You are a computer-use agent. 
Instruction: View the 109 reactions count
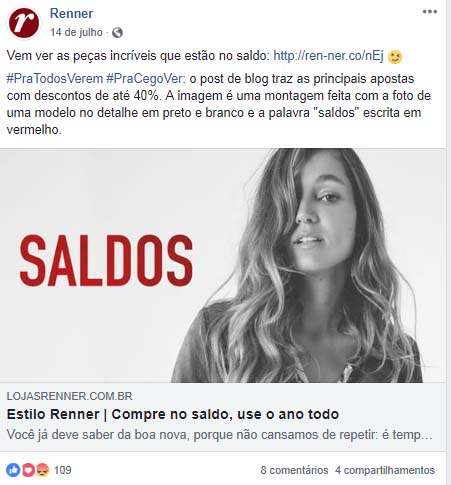point(63,470)
